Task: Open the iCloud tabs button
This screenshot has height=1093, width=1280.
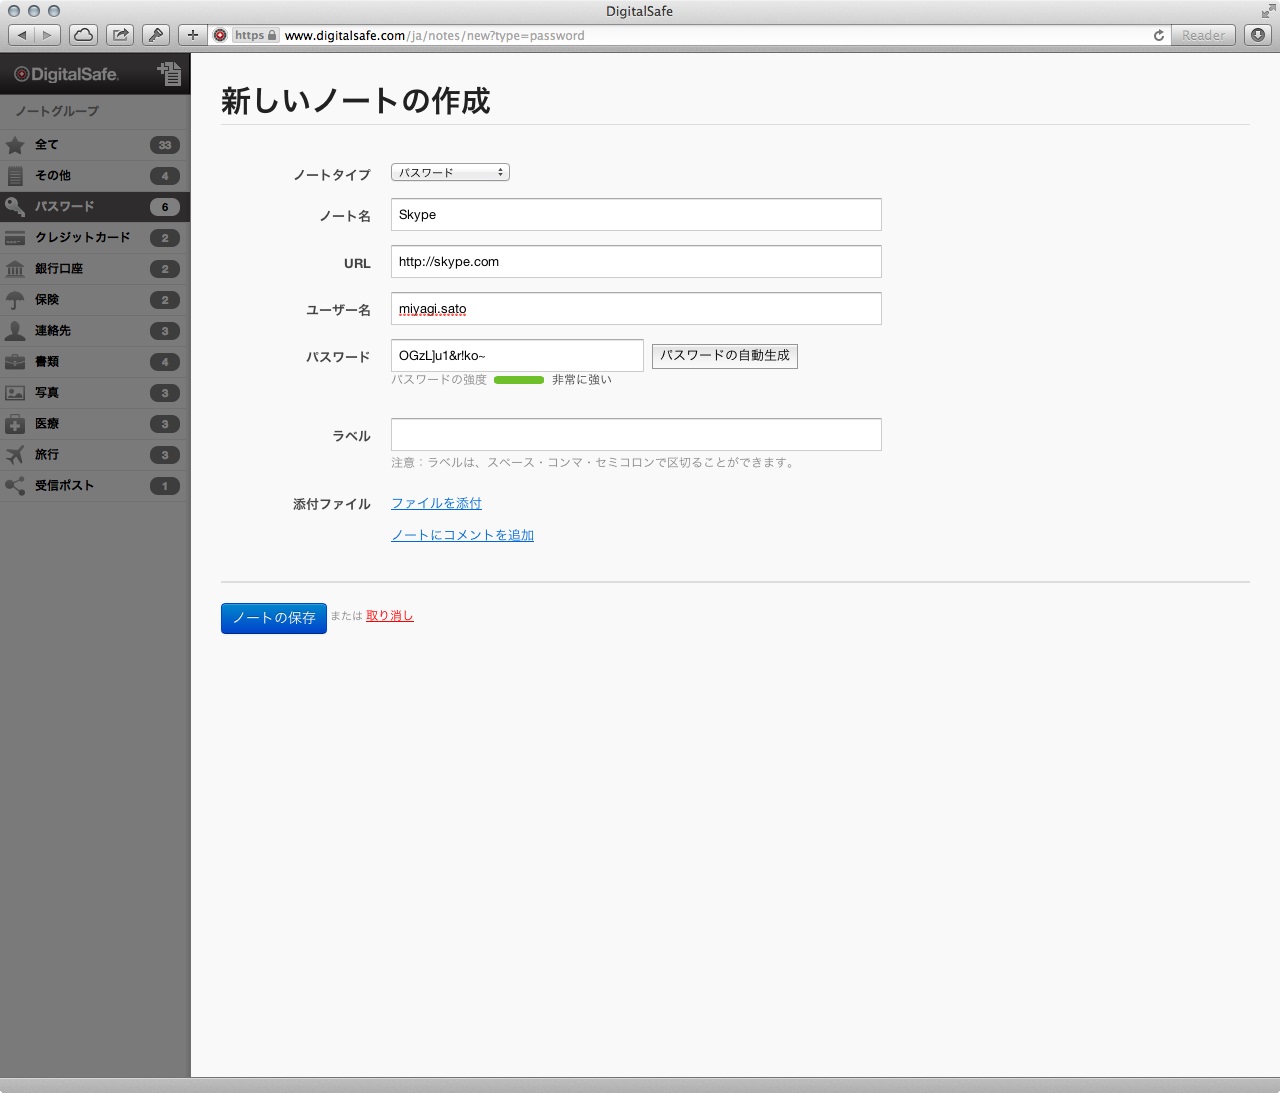Action: [84, 35]
